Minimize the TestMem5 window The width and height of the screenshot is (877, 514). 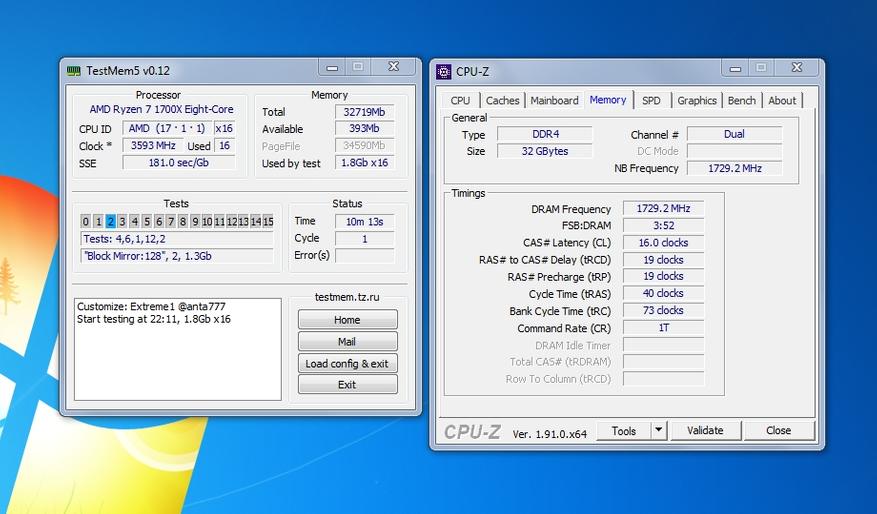(x=332, y=68)
